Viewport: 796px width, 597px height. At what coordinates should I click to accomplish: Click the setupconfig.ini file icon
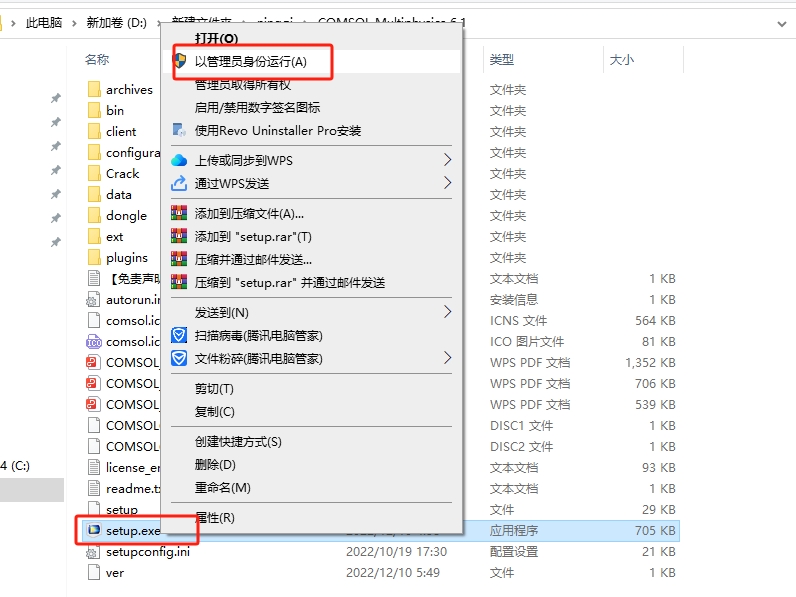coord(92,552)
